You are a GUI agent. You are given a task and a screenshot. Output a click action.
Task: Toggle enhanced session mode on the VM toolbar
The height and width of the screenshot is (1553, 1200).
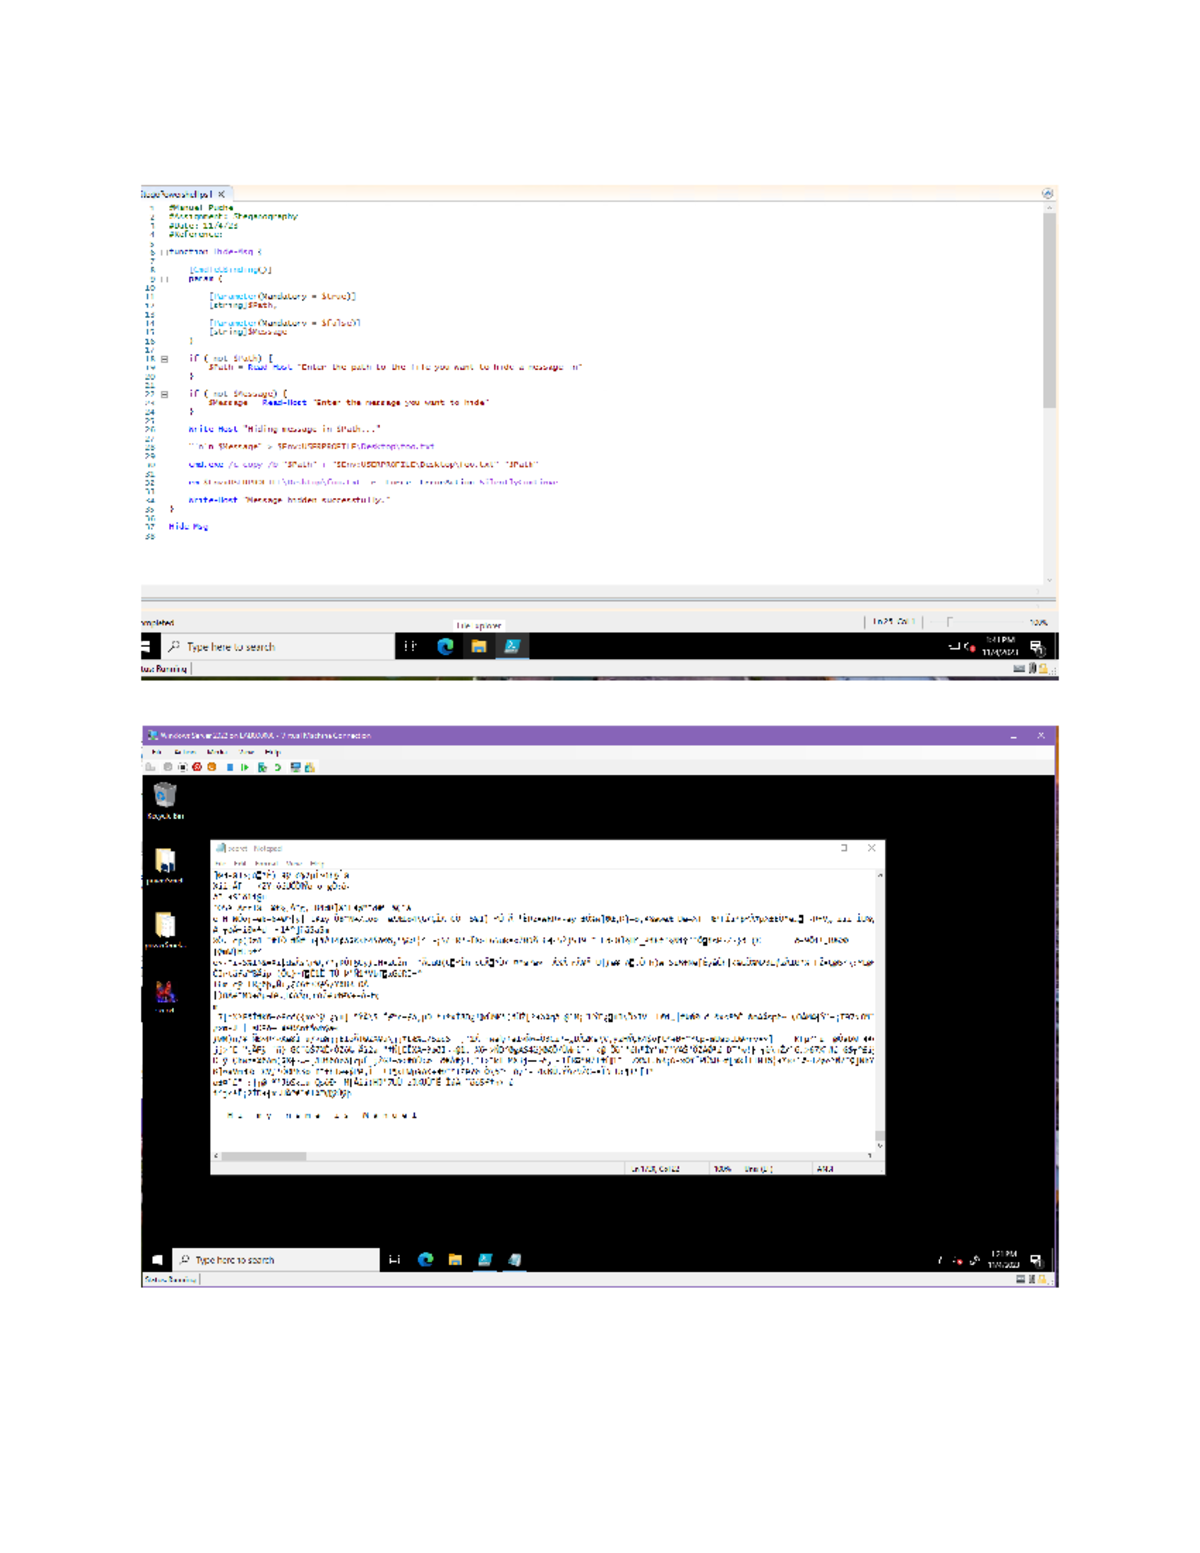295,767
